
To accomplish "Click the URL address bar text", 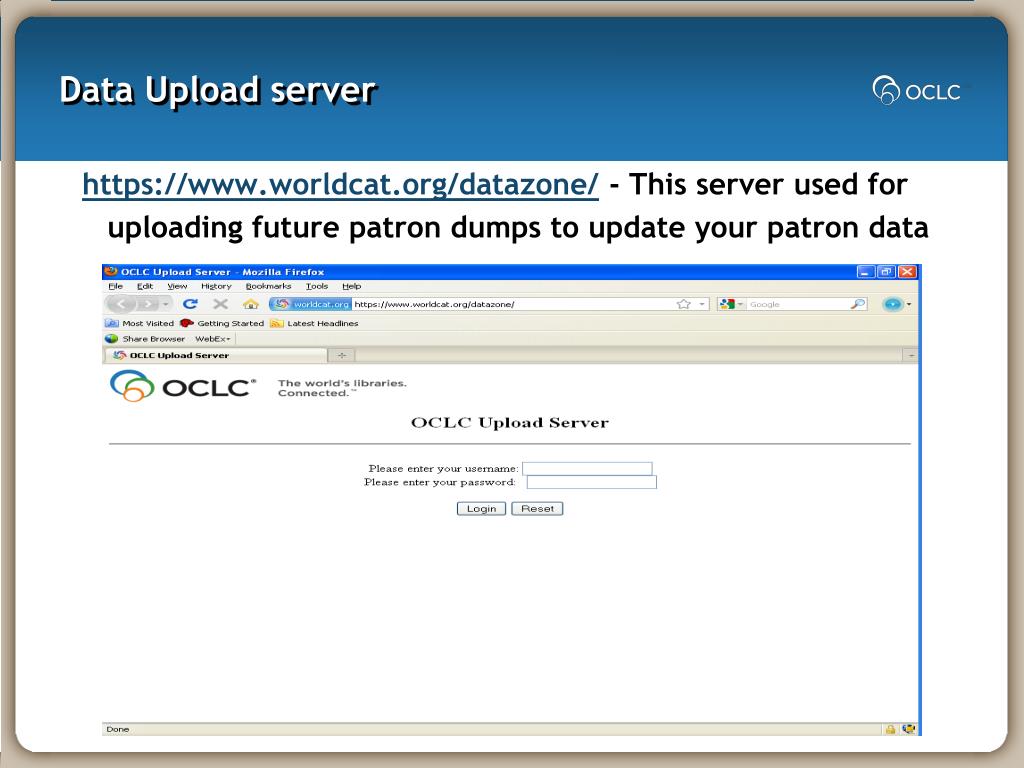I will (x=434, y=304).
